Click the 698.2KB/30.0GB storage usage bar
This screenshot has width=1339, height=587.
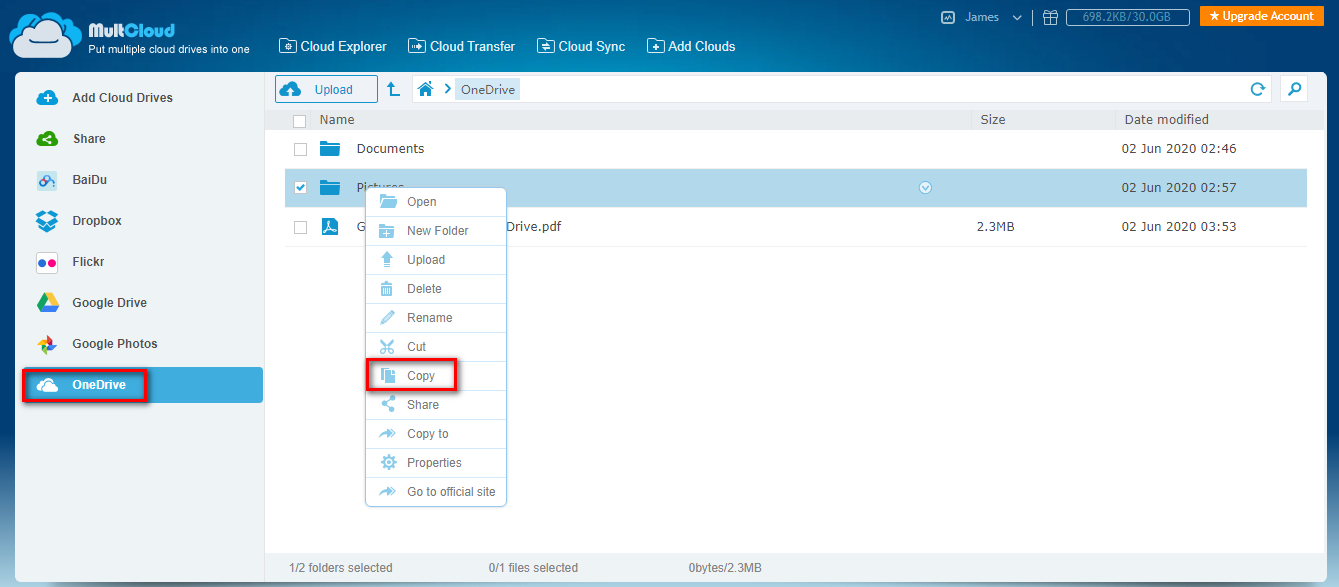[x=1127, y=17]
